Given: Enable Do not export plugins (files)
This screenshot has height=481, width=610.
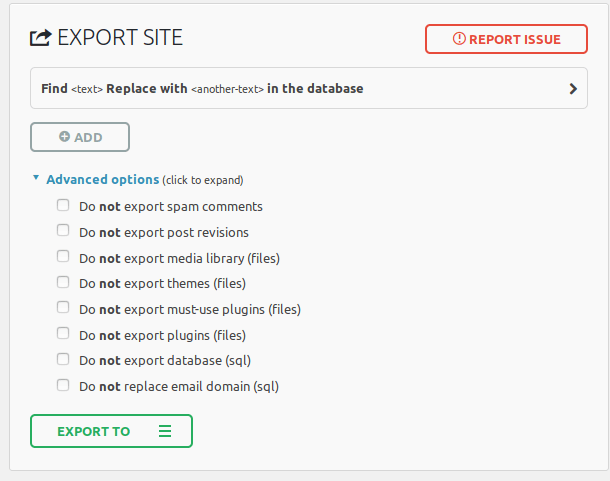Looking at the screenshot, I should click(x=63, y=334).
